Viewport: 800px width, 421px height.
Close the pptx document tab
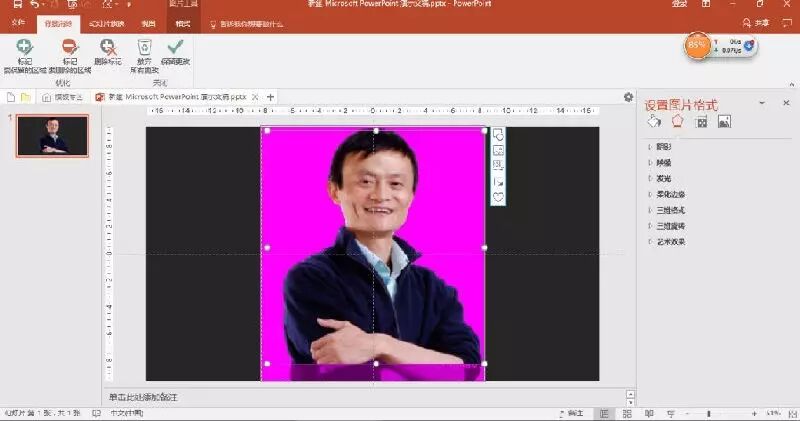pyautogui.click(x=255, y=97)
